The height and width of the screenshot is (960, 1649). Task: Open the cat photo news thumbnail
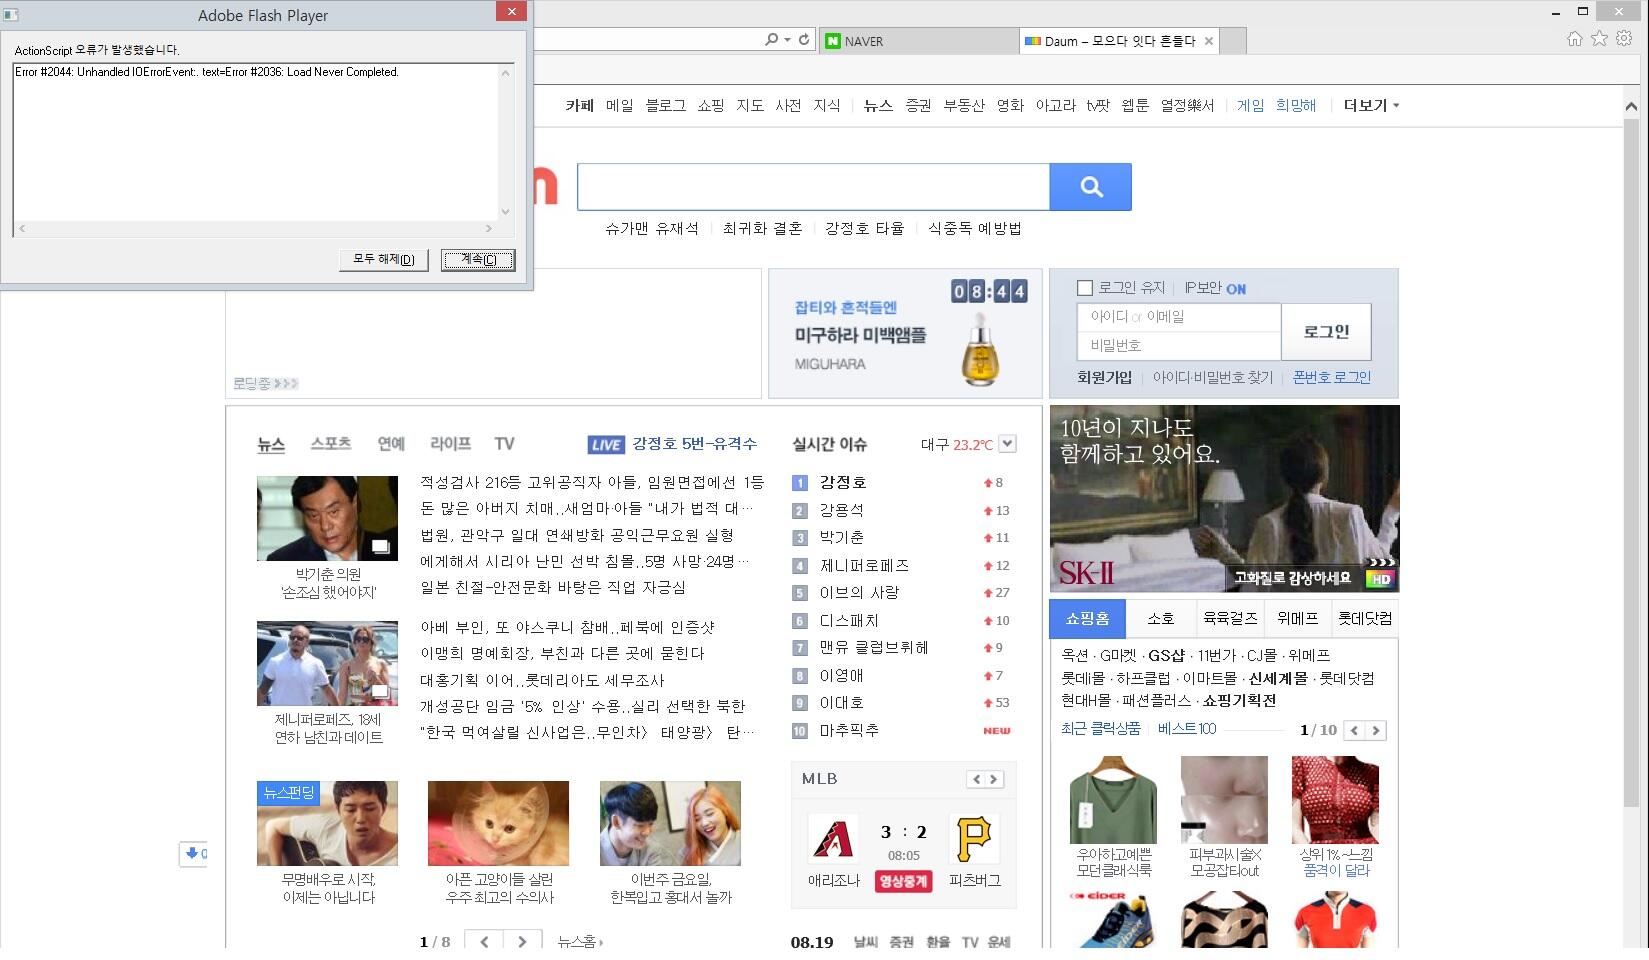point(498,823)
